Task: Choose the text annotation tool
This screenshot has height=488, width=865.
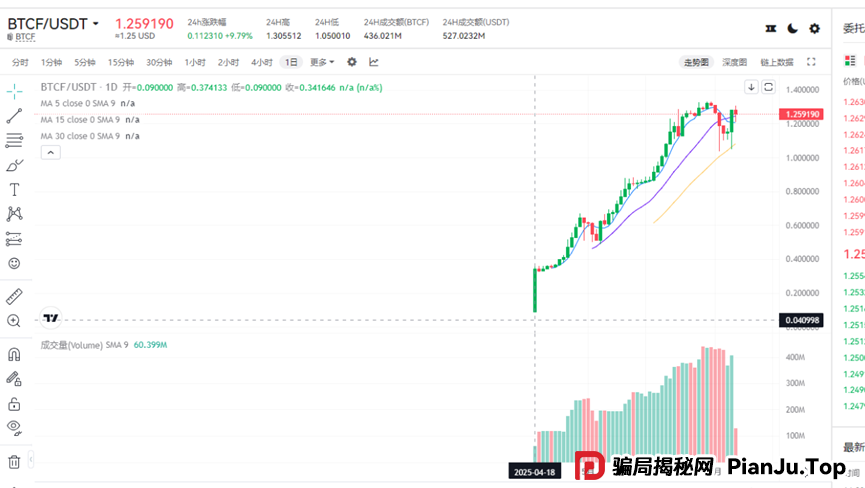Action: [x=14, y=189]
